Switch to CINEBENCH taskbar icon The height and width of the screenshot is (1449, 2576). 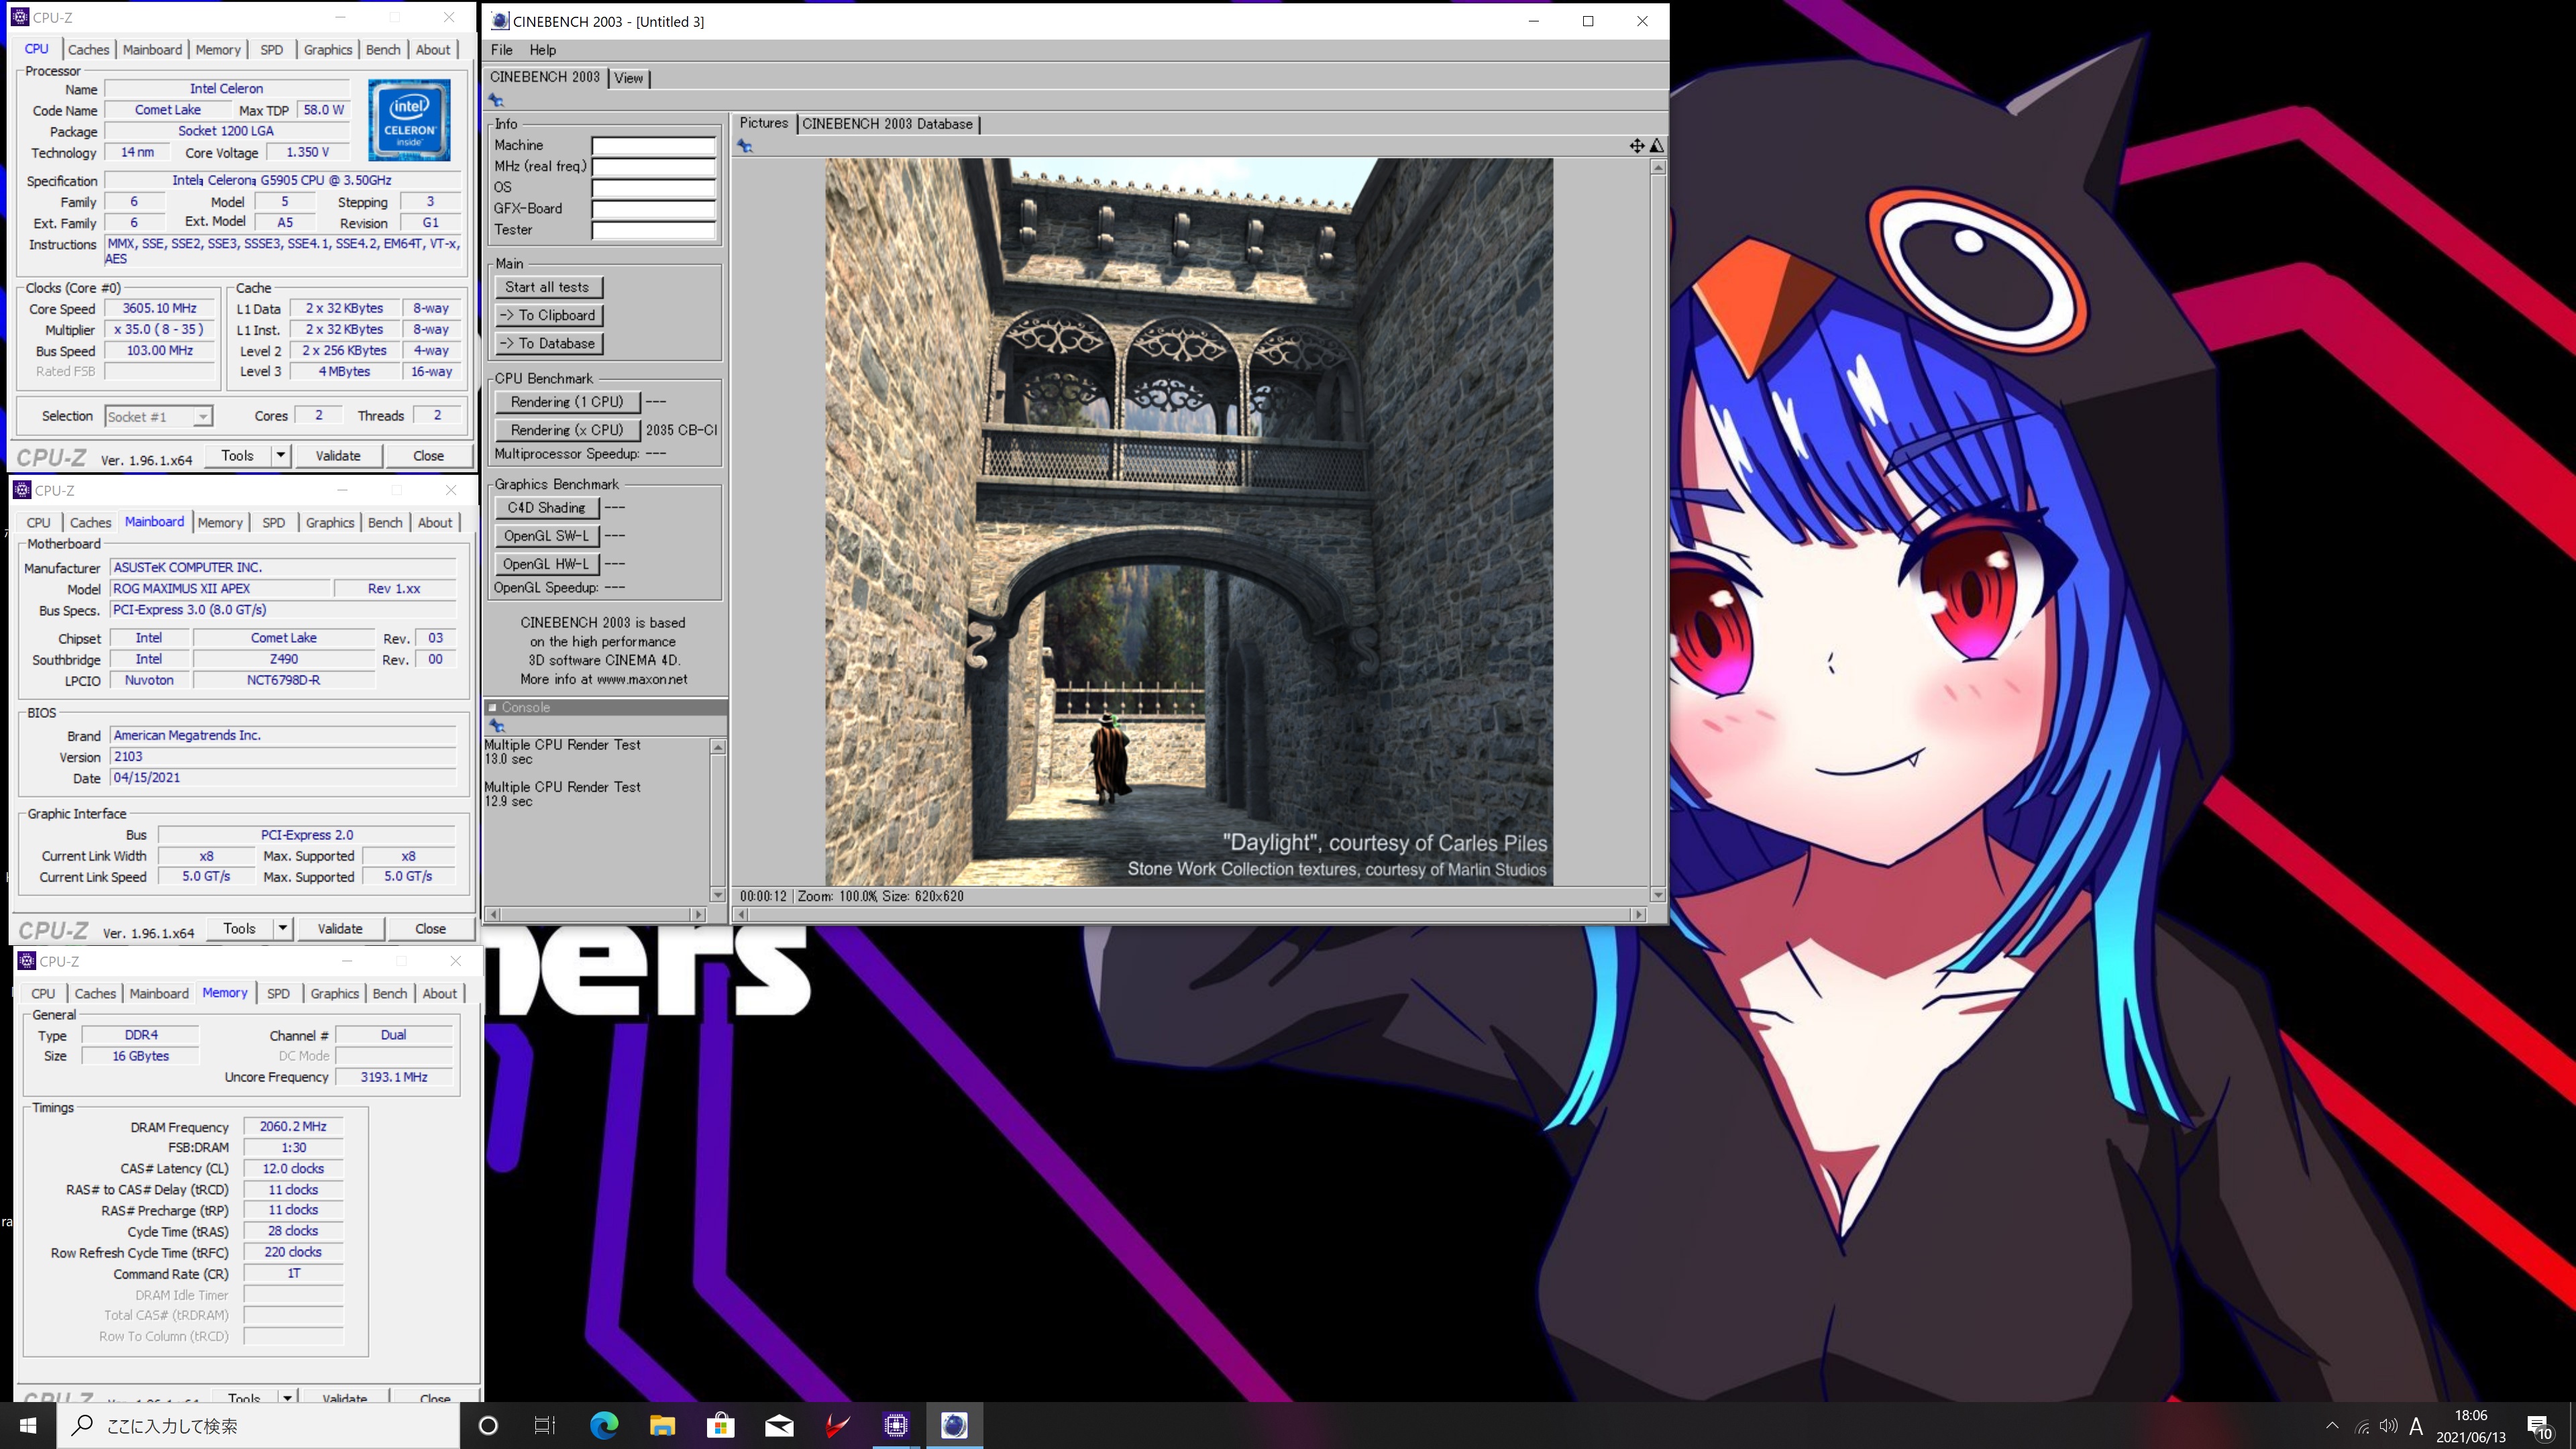point(954,1425)
